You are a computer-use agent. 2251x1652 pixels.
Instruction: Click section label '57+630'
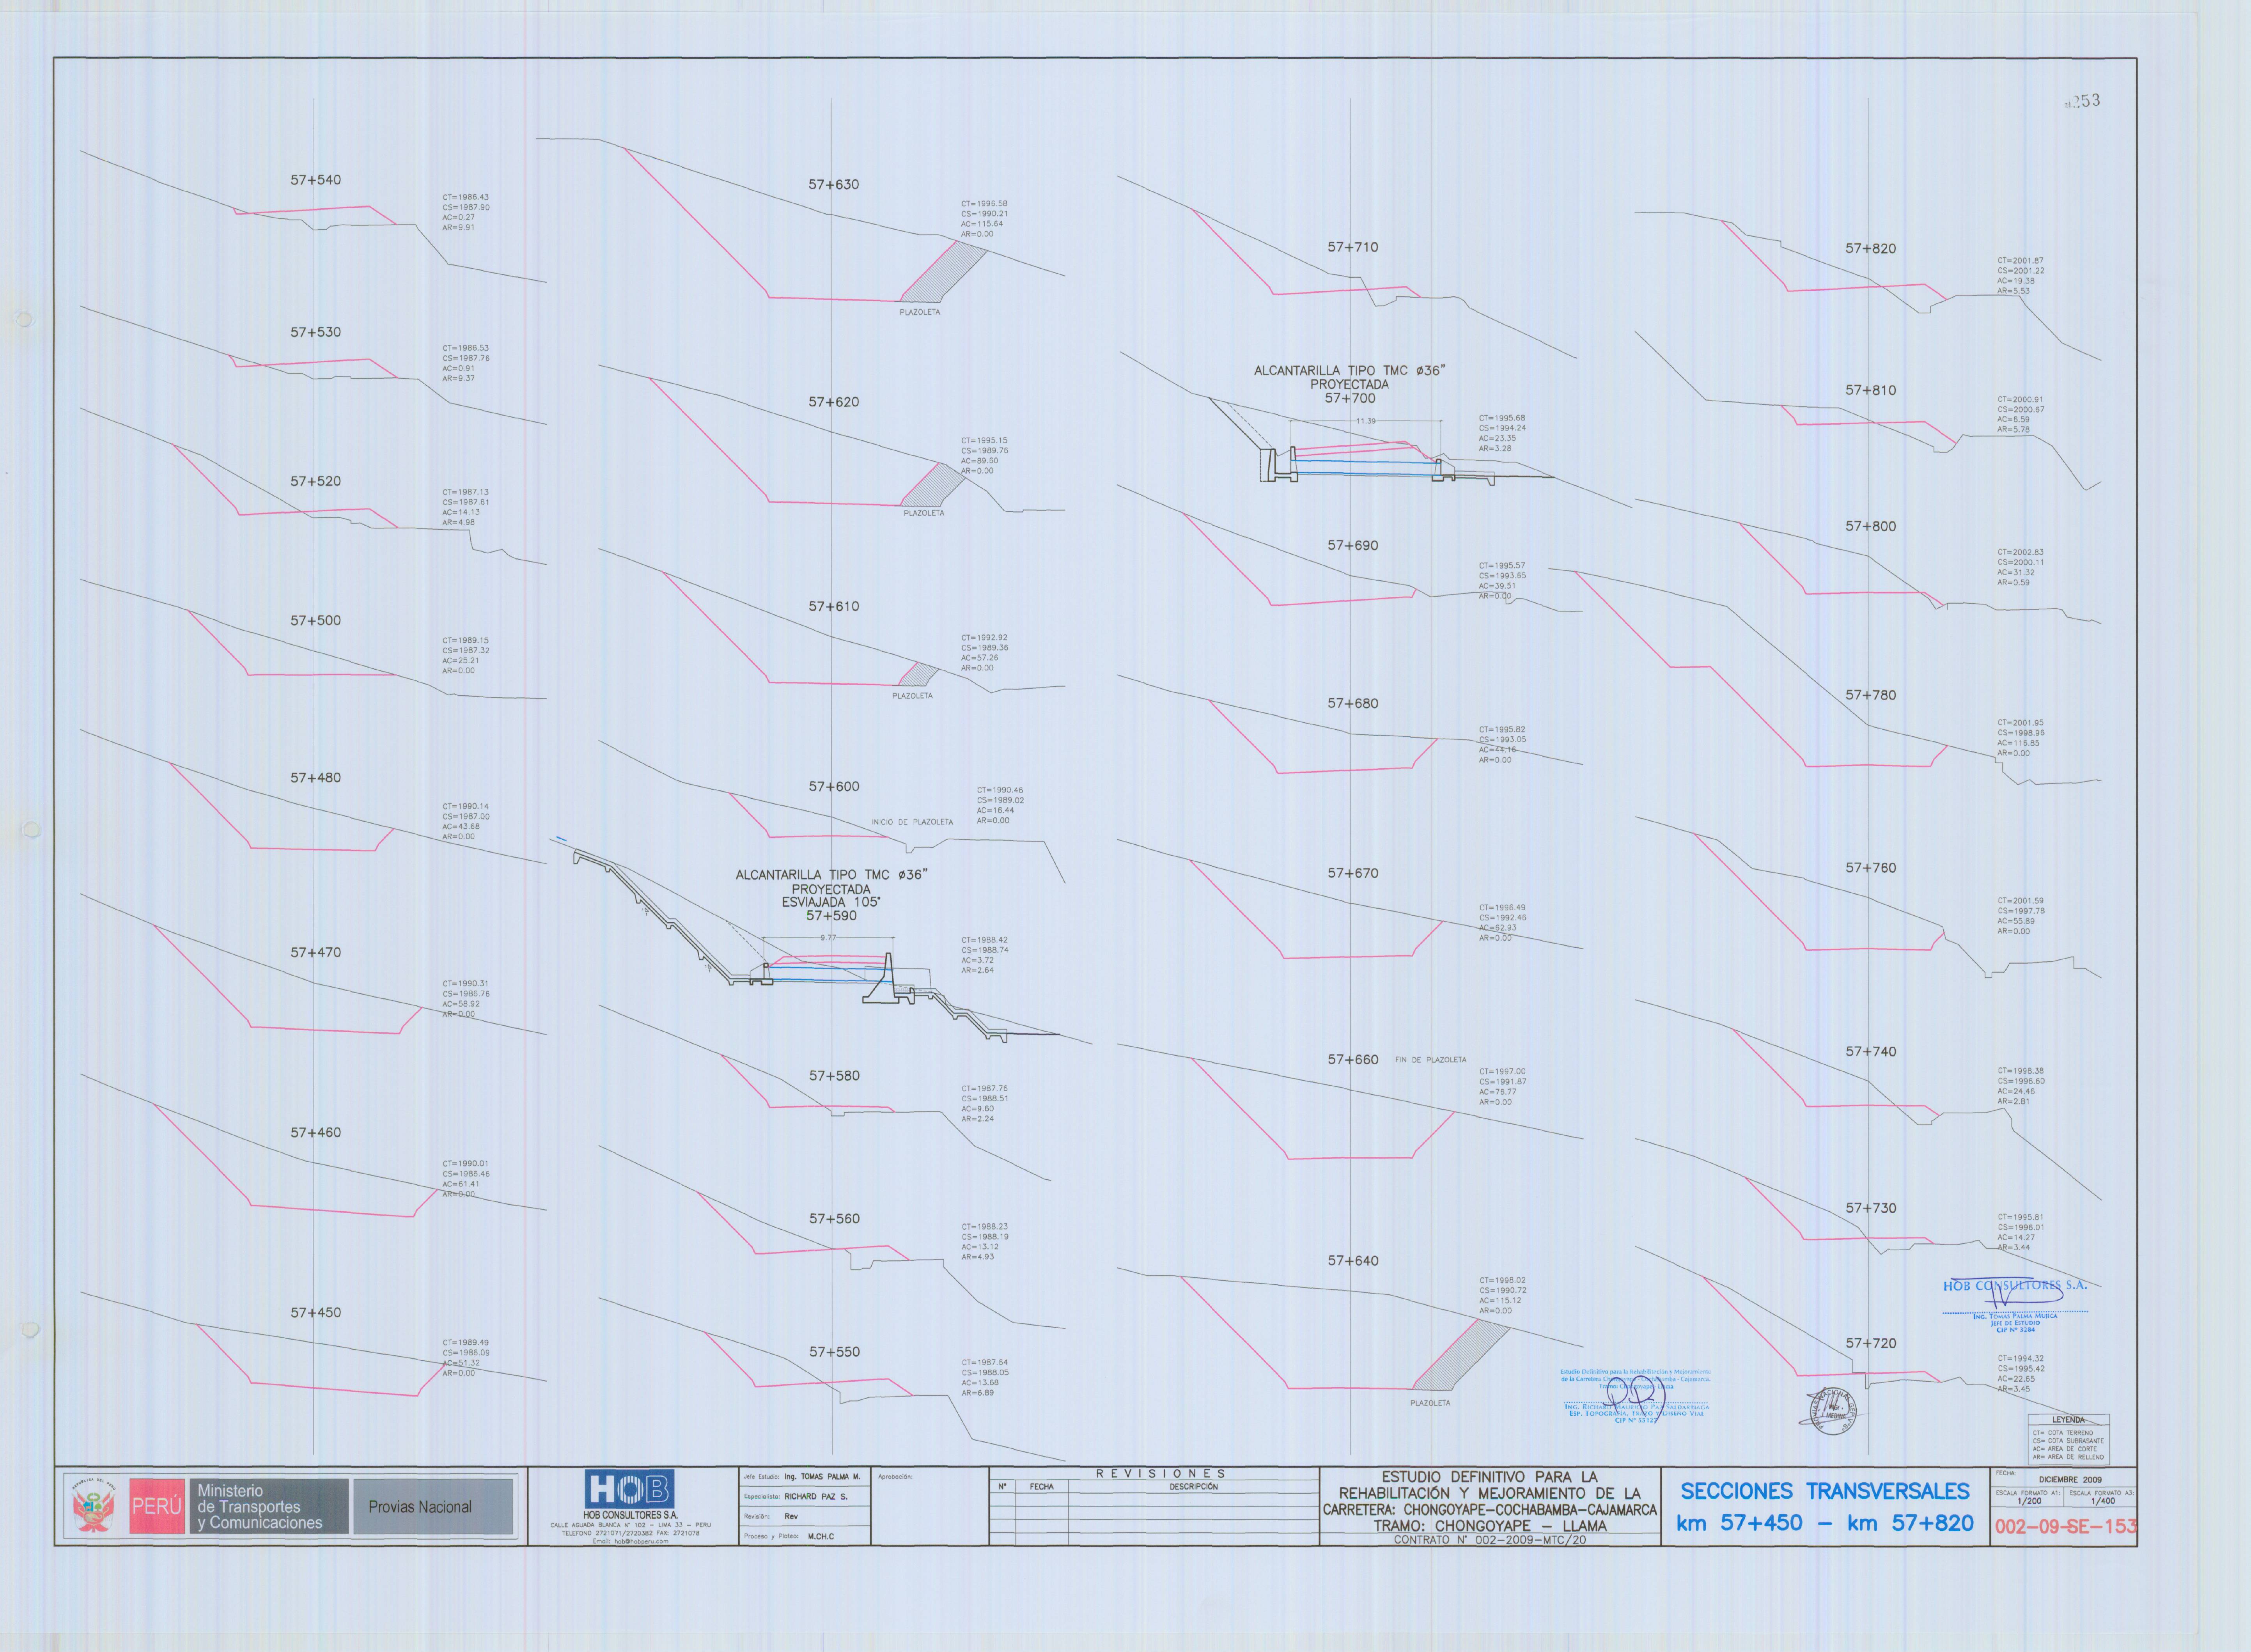coord(834,184)
